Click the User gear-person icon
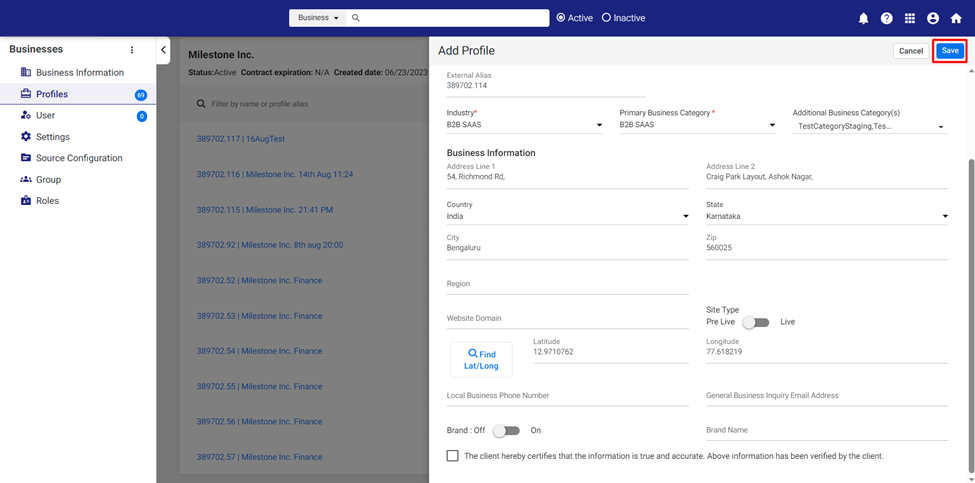975x483 pixels. (25, 115)
